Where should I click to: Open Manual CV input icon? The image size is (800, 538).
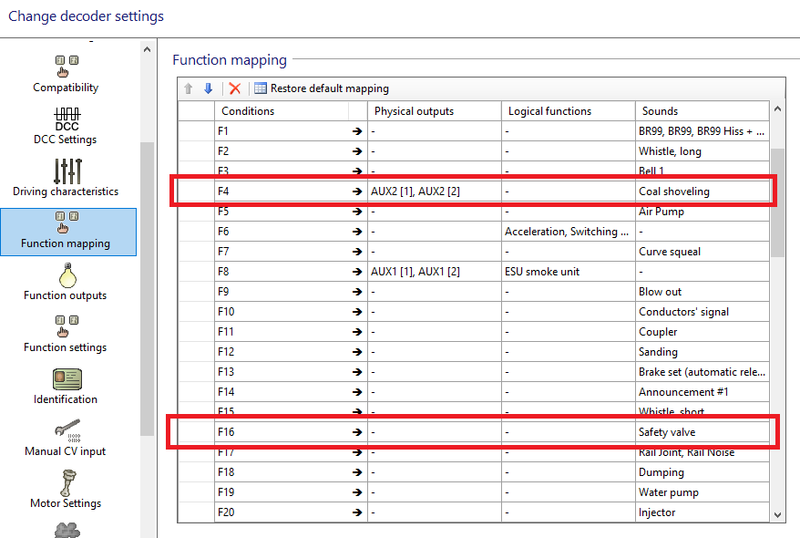66,430
